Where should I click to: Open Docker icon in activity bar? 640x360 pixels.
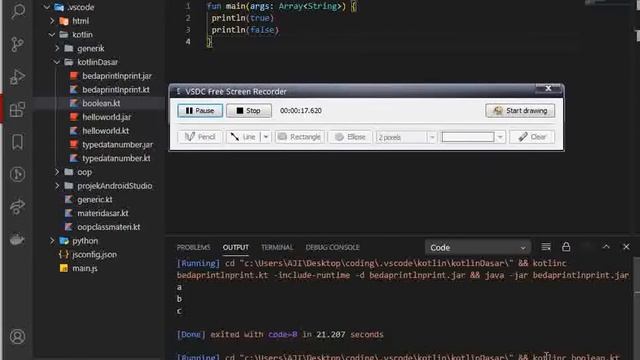pyautogui.click(x=18, y=239)
